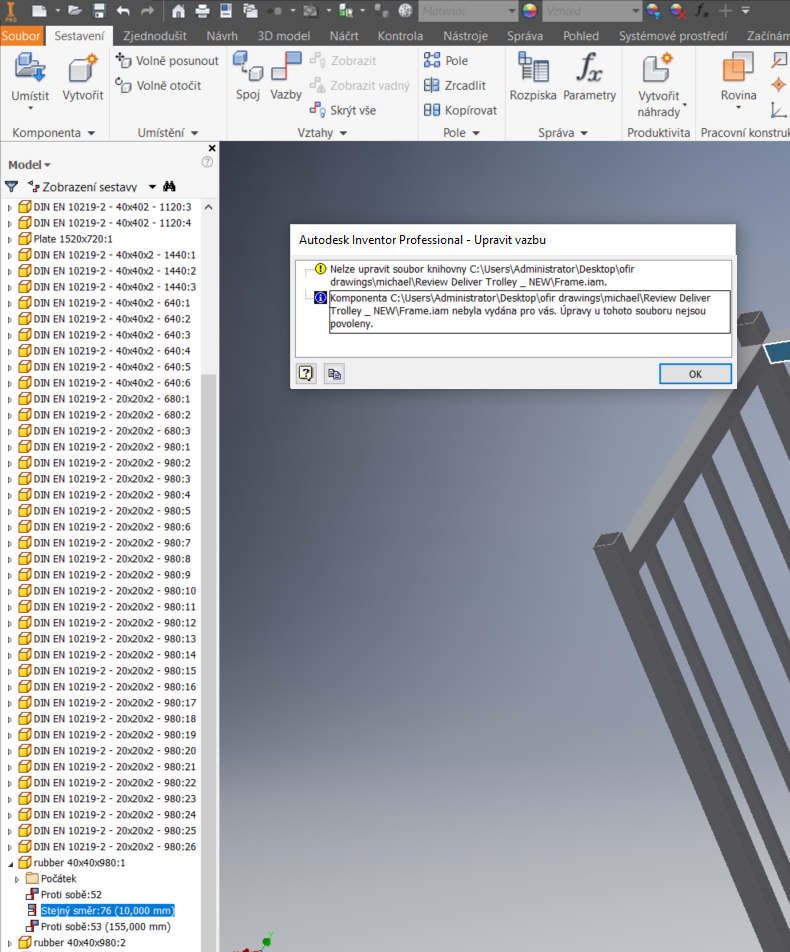Click the help icon in the dialog
Screen dimensions: 790x952
tap(306, 373)
